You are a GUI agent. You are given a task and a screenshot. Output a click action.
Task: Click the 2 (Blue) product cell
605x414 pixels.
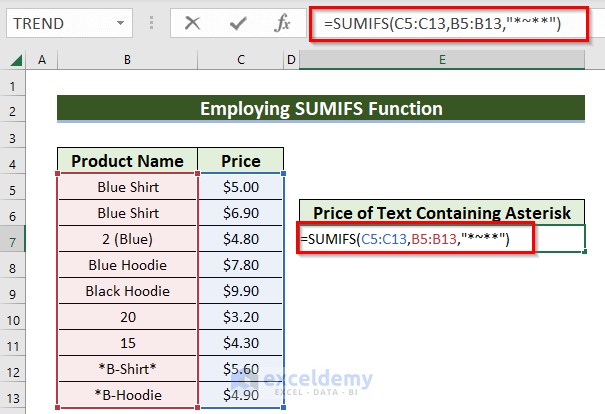127,238
